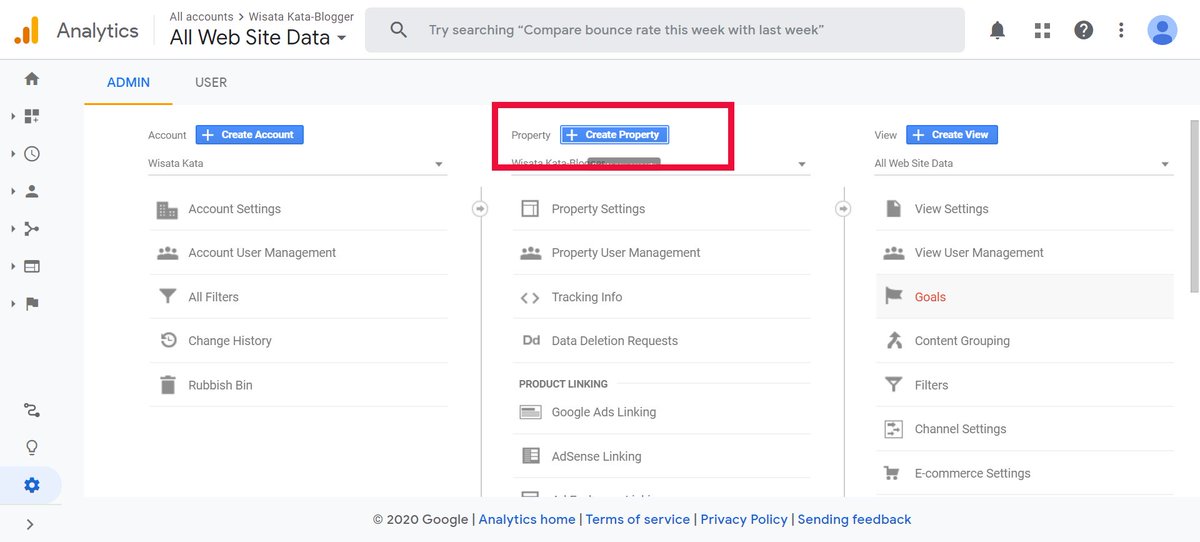Click the Google Analytics logo
This screenshot has height=542, width=1200.
click(x=26, y=30)
